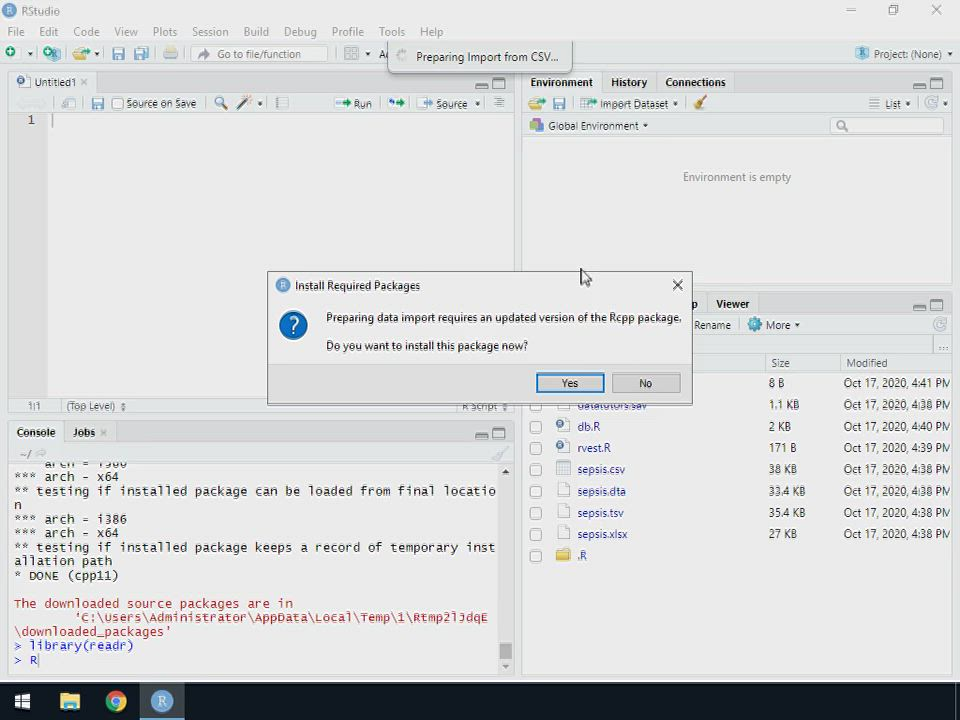The image size is (960, 720).
Task: Open the Session menu
Action: click(209, 31)
